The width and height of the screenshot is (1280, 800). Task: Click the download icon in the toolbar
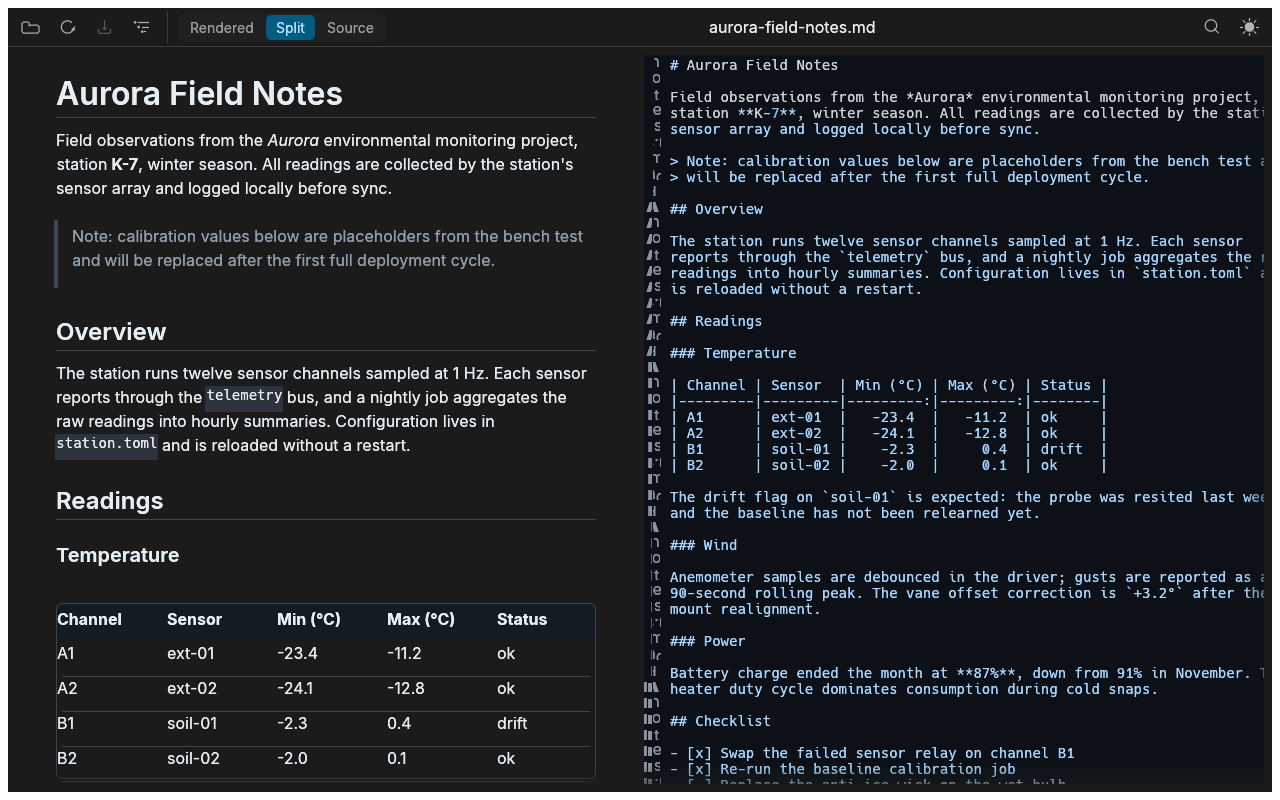(x=105, y=27)
